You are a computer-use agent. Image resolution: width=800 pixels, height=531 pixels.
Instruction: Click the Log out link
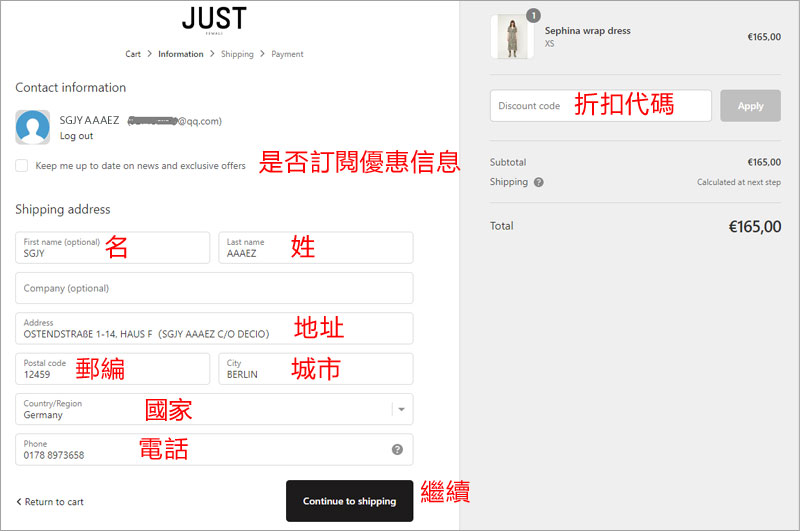click(x=77, y=136)
